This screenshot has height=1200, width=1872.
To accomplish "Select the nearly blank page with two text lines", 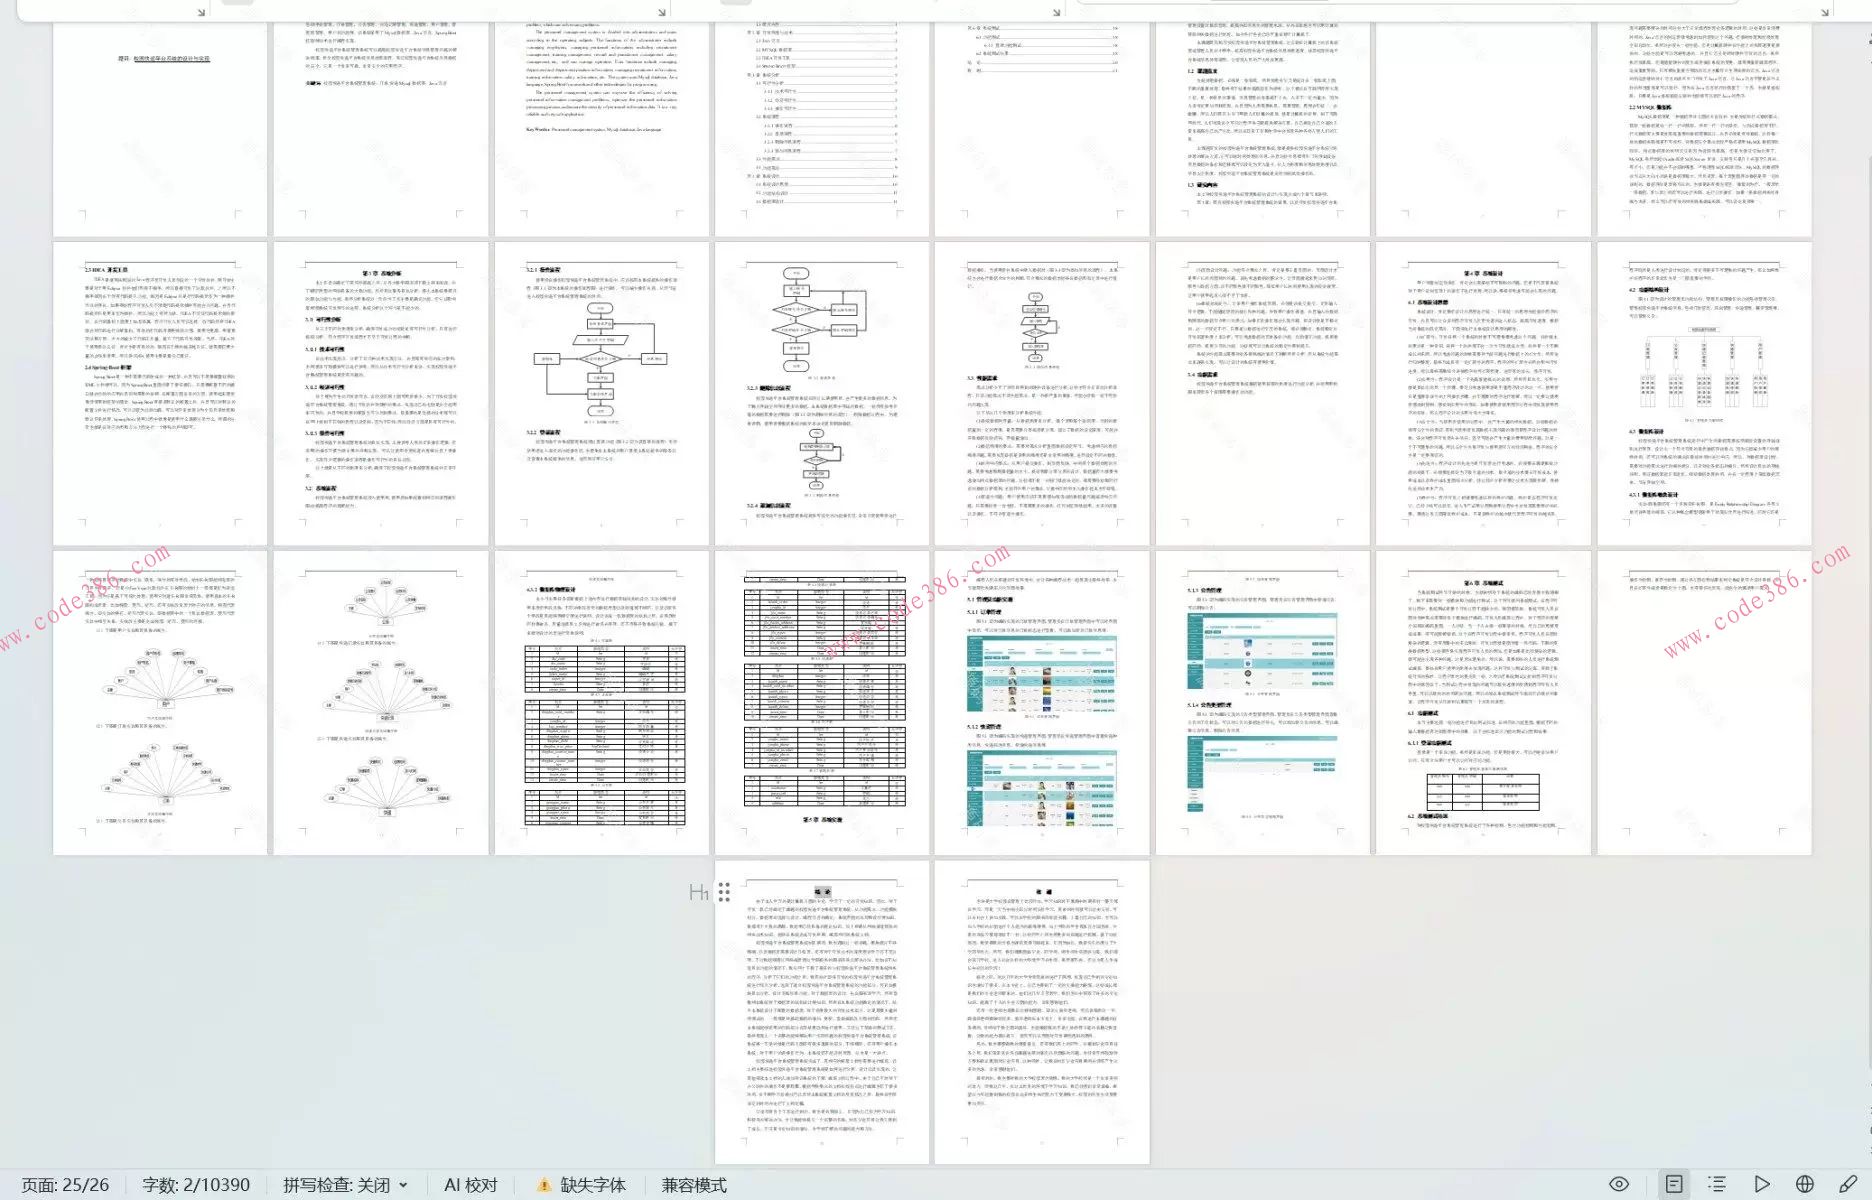I will pyautogui.click(x=1704, y=703).
